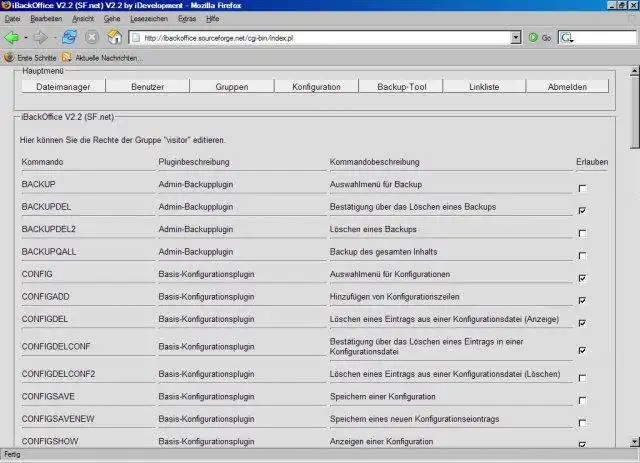Allow the BACKUPDEL2 command
The height and width of the screenshot is (463, 640).
pyautogui.click(x=582, y=233)
